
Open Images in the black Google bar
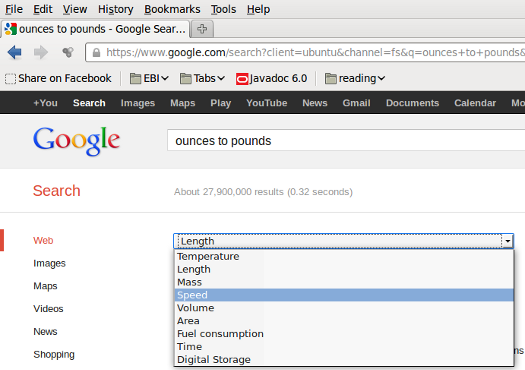click(138, 103)
